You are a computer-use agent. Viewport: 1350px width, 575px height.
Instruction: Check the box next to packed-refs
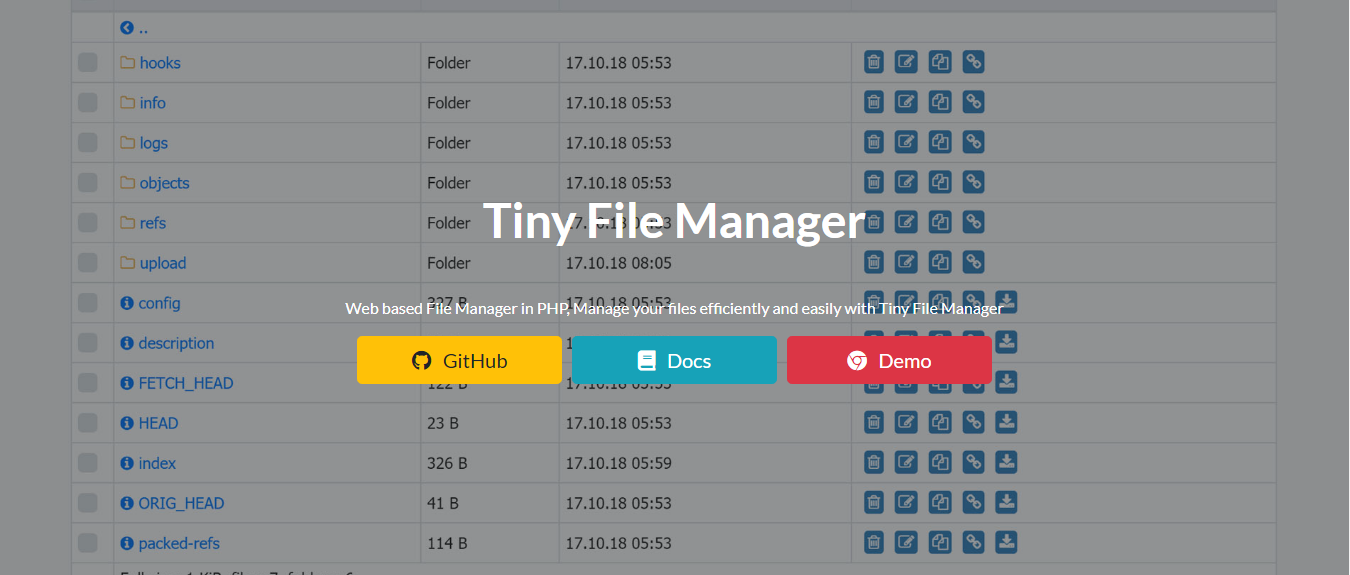point(88,543)
